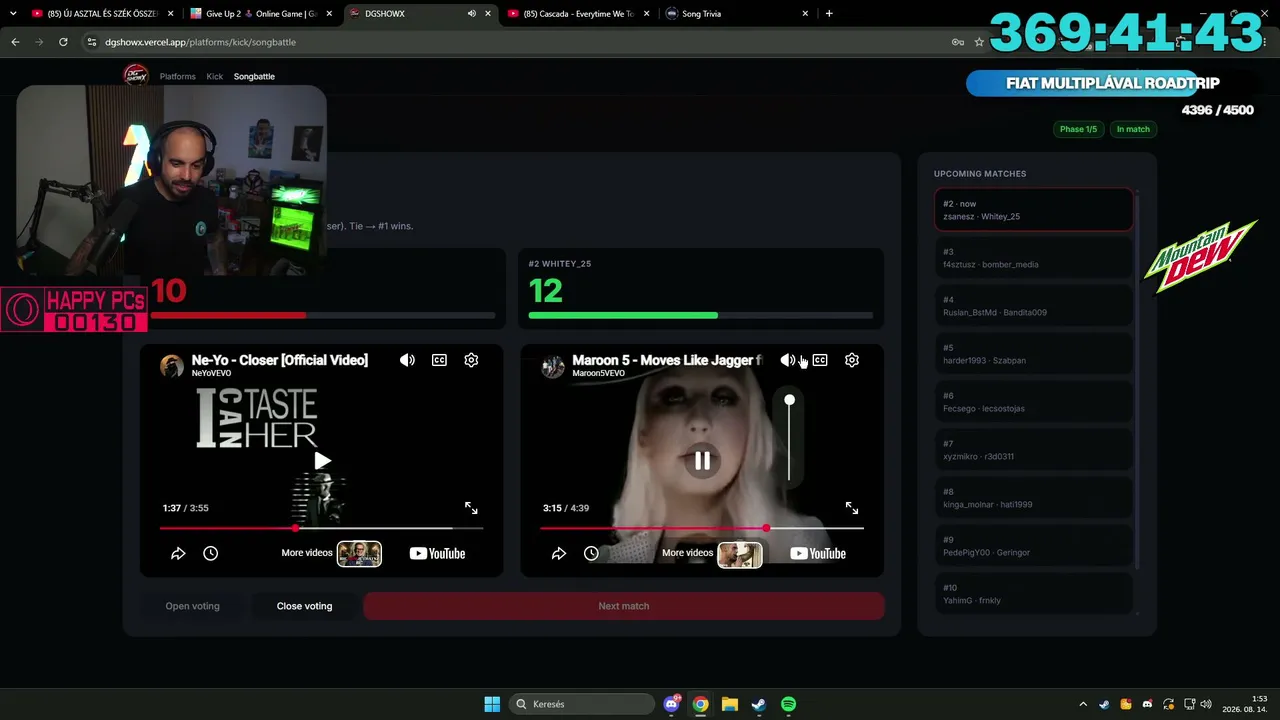Open the Songbattle nav item
Image resolution: width=1280 pixels, height=720 pixels.
pyautogui.click(x=254, y=76)
